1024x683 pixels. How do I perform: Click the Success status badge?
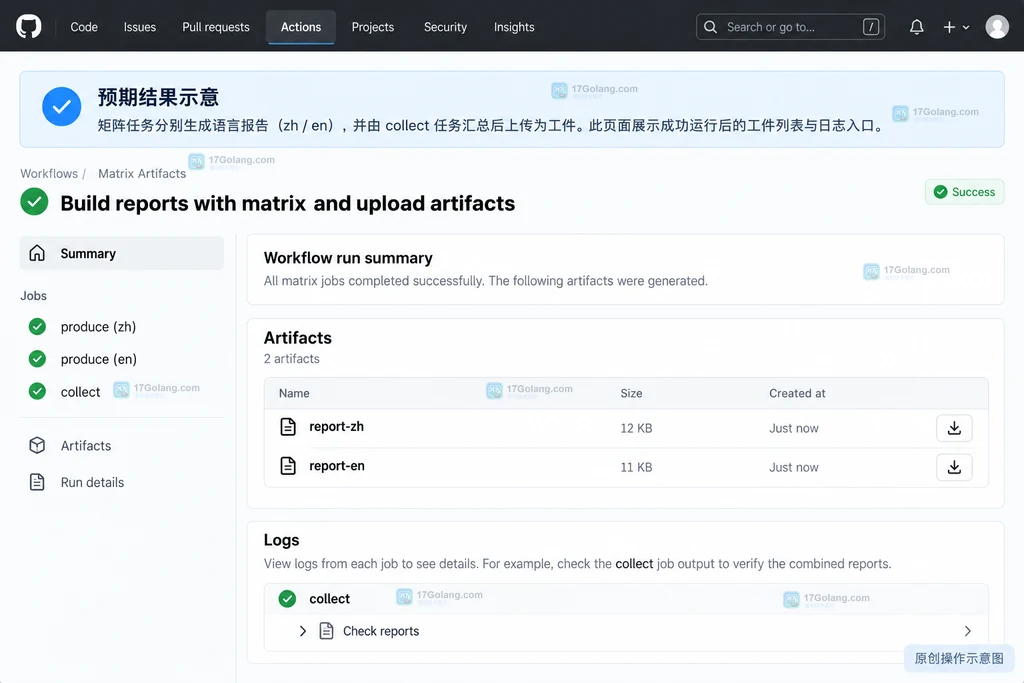point(964,192)
